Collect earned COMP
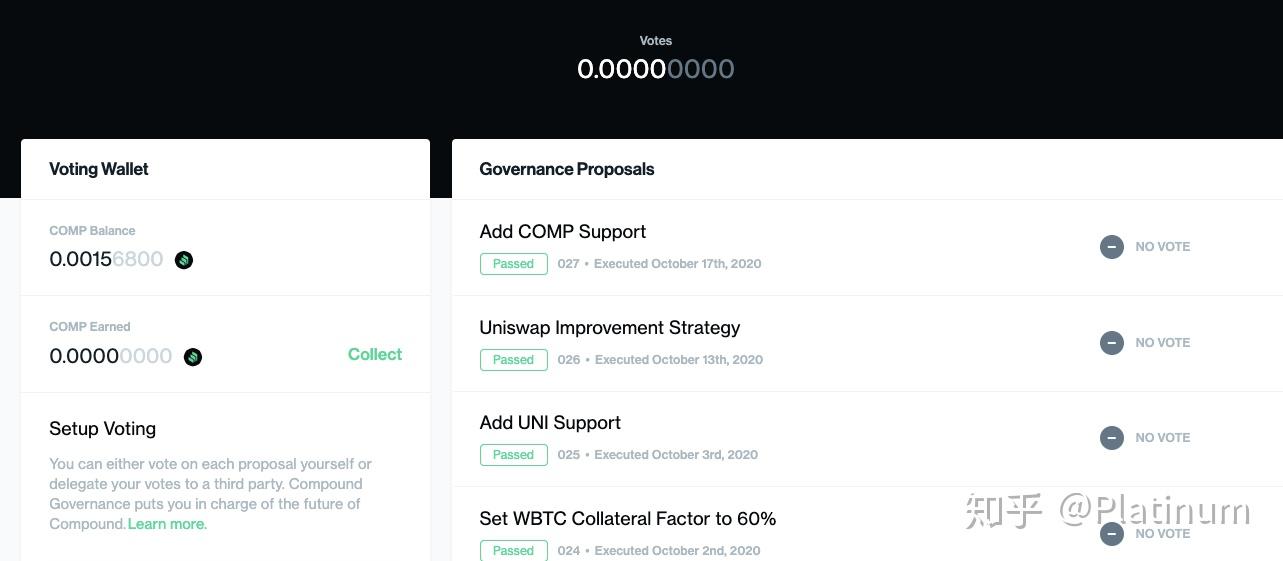The image size is (1283, 561). coord(375,354)
